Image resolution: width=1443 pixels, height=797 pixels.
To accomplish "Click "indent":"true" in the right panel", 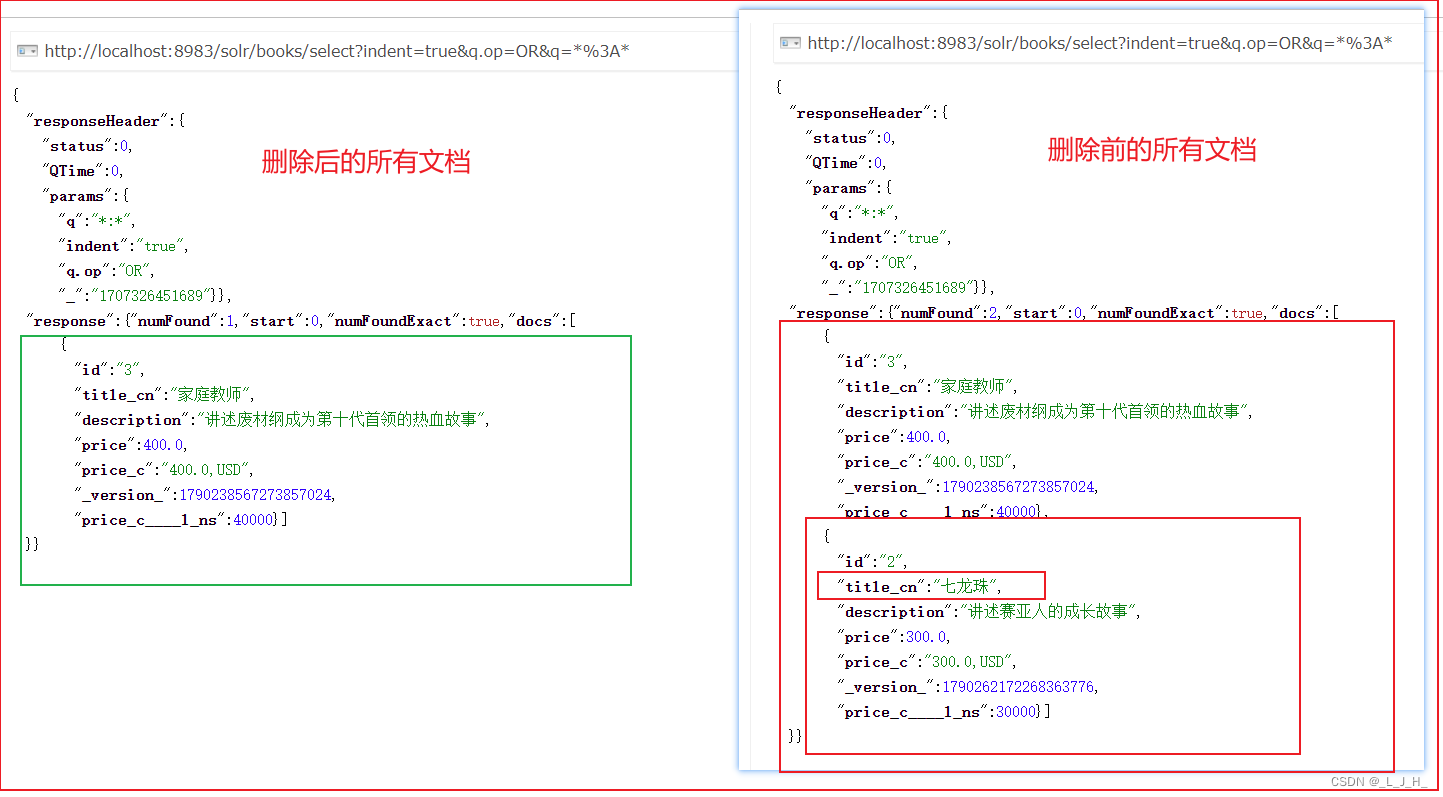I will (887, 238).
